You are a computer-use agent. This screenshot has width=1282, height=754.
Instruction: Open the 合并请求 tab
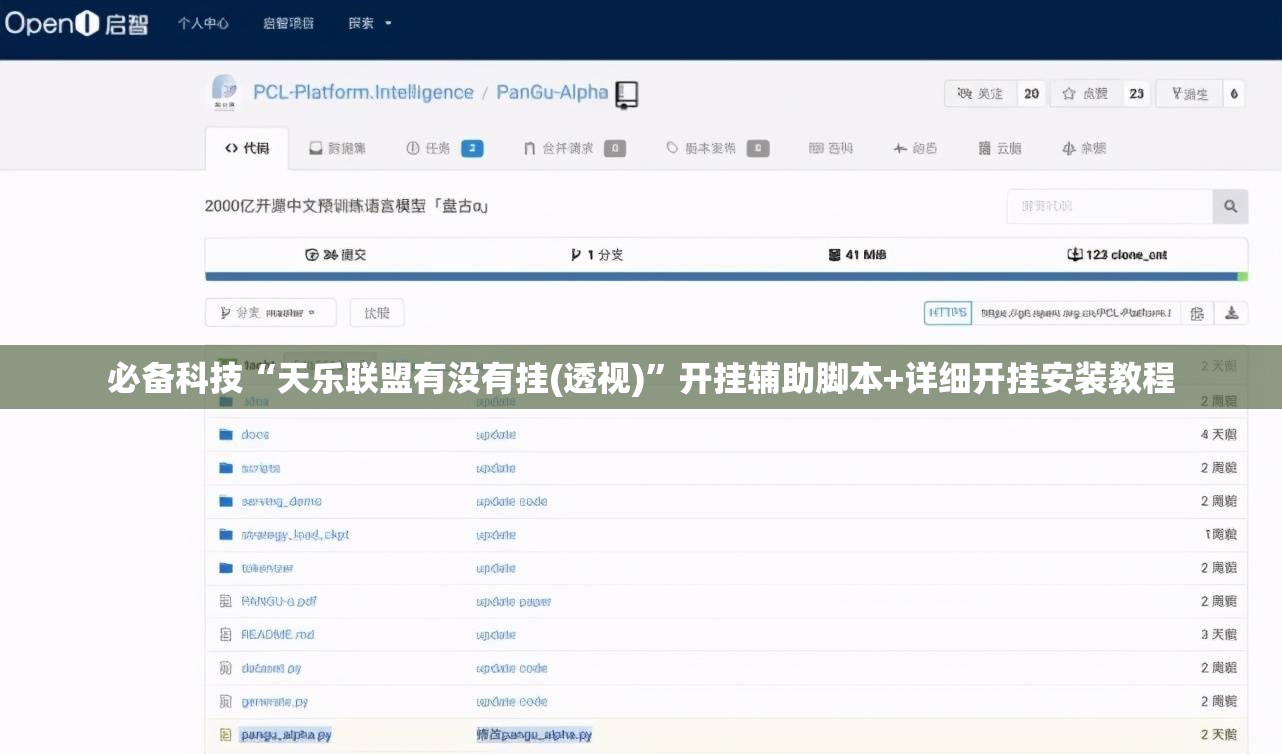(x=574, y=148)
